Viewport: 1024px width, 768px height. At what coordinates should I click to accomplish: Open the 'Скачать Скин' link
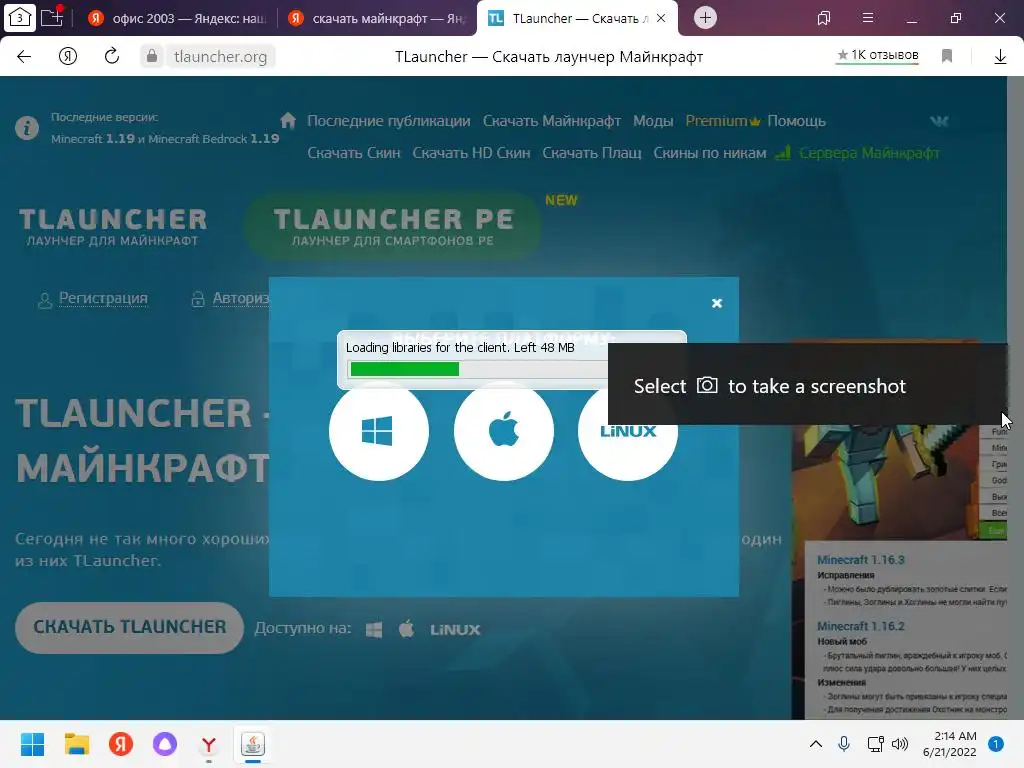353,153
